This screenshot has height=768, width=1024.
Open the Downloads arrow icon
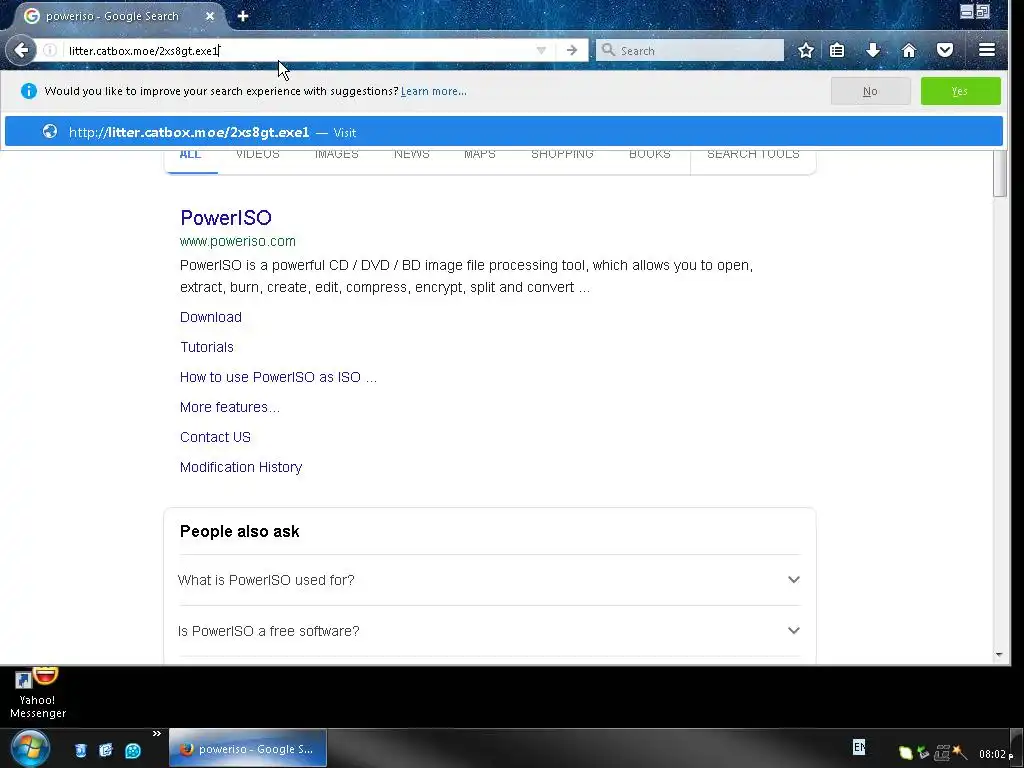pyautogui.click(x=873, y=50)
